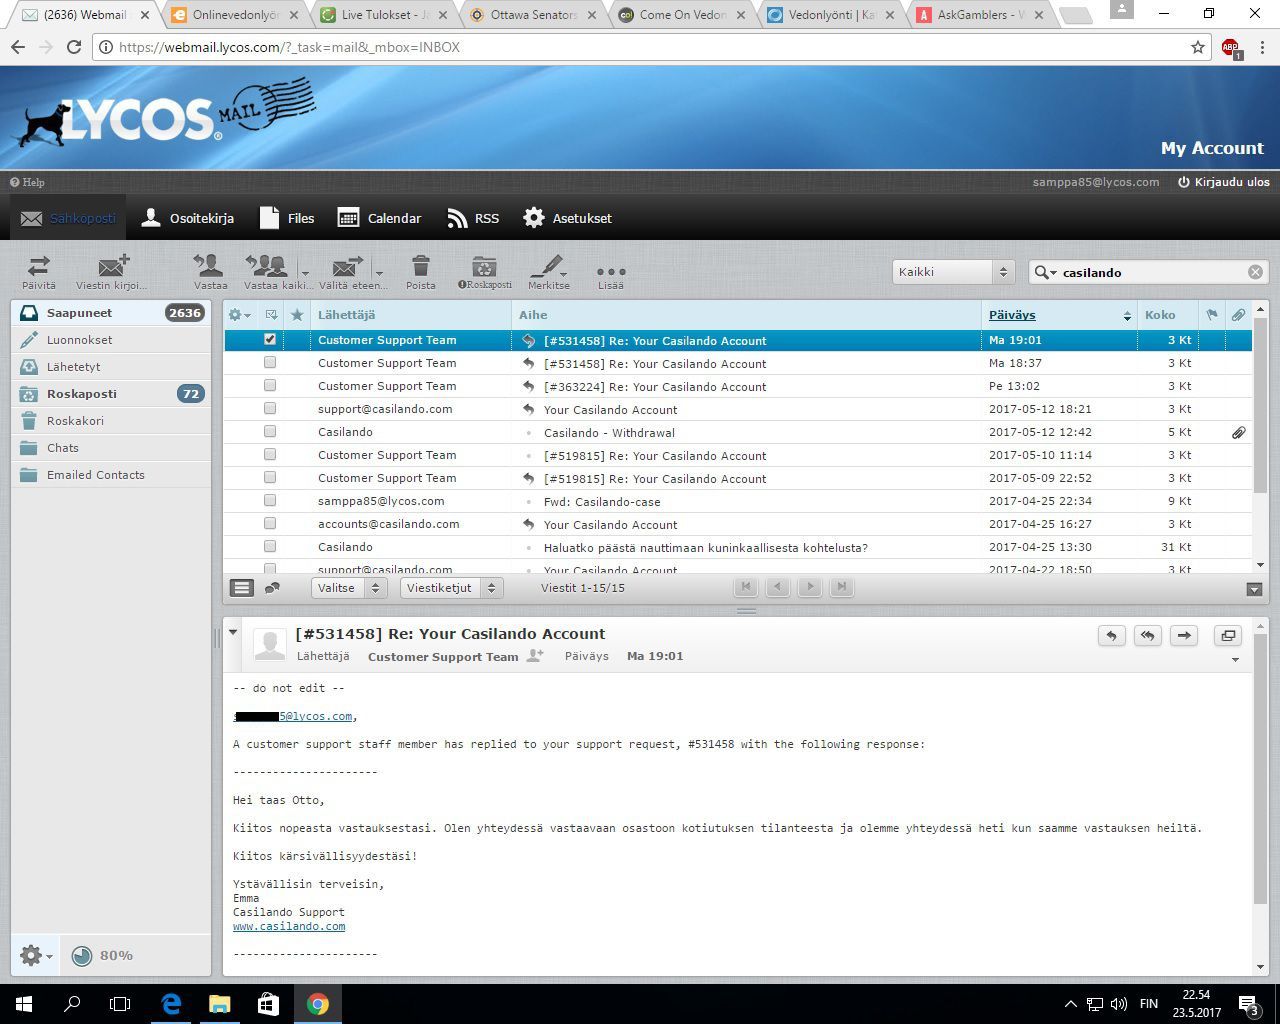Reply to all using preview header icon

coord(1148,636)
